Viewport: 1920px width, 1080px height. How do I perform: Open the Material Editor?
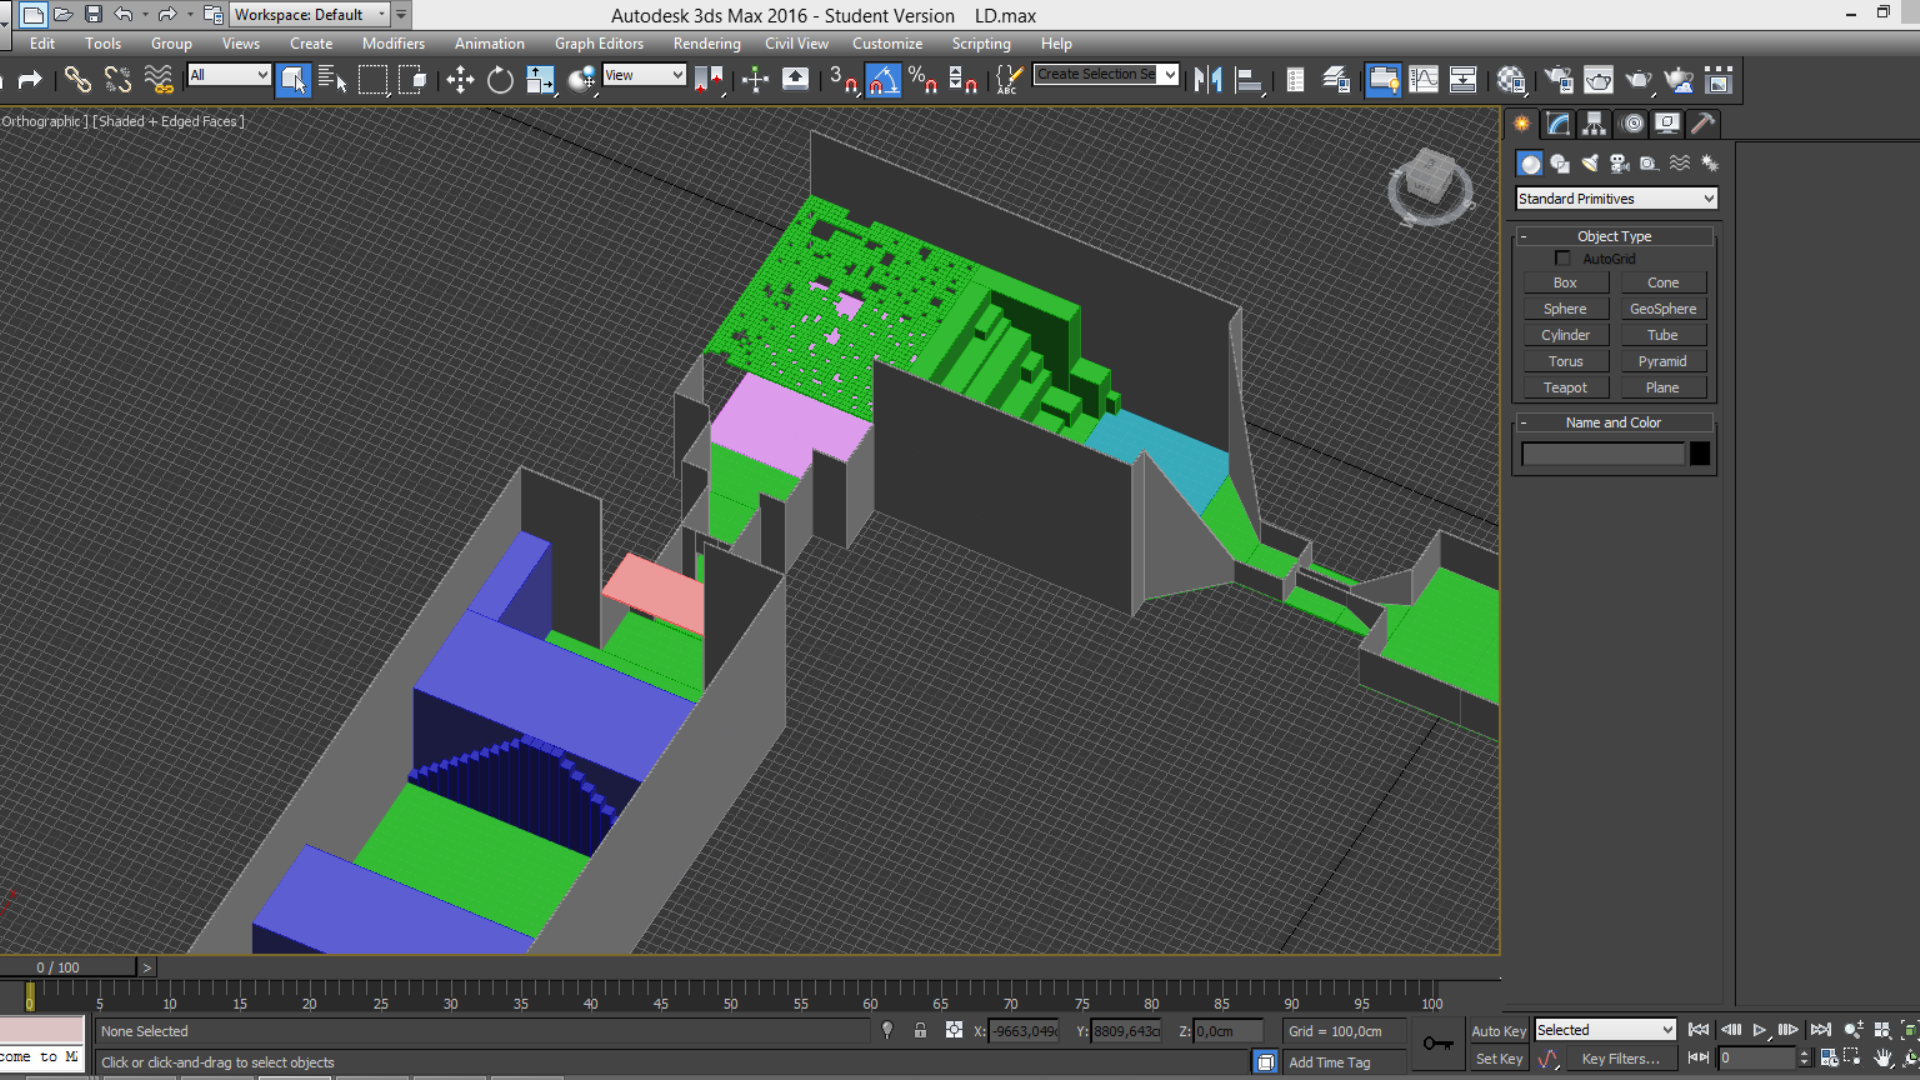tap(1511, 79)
